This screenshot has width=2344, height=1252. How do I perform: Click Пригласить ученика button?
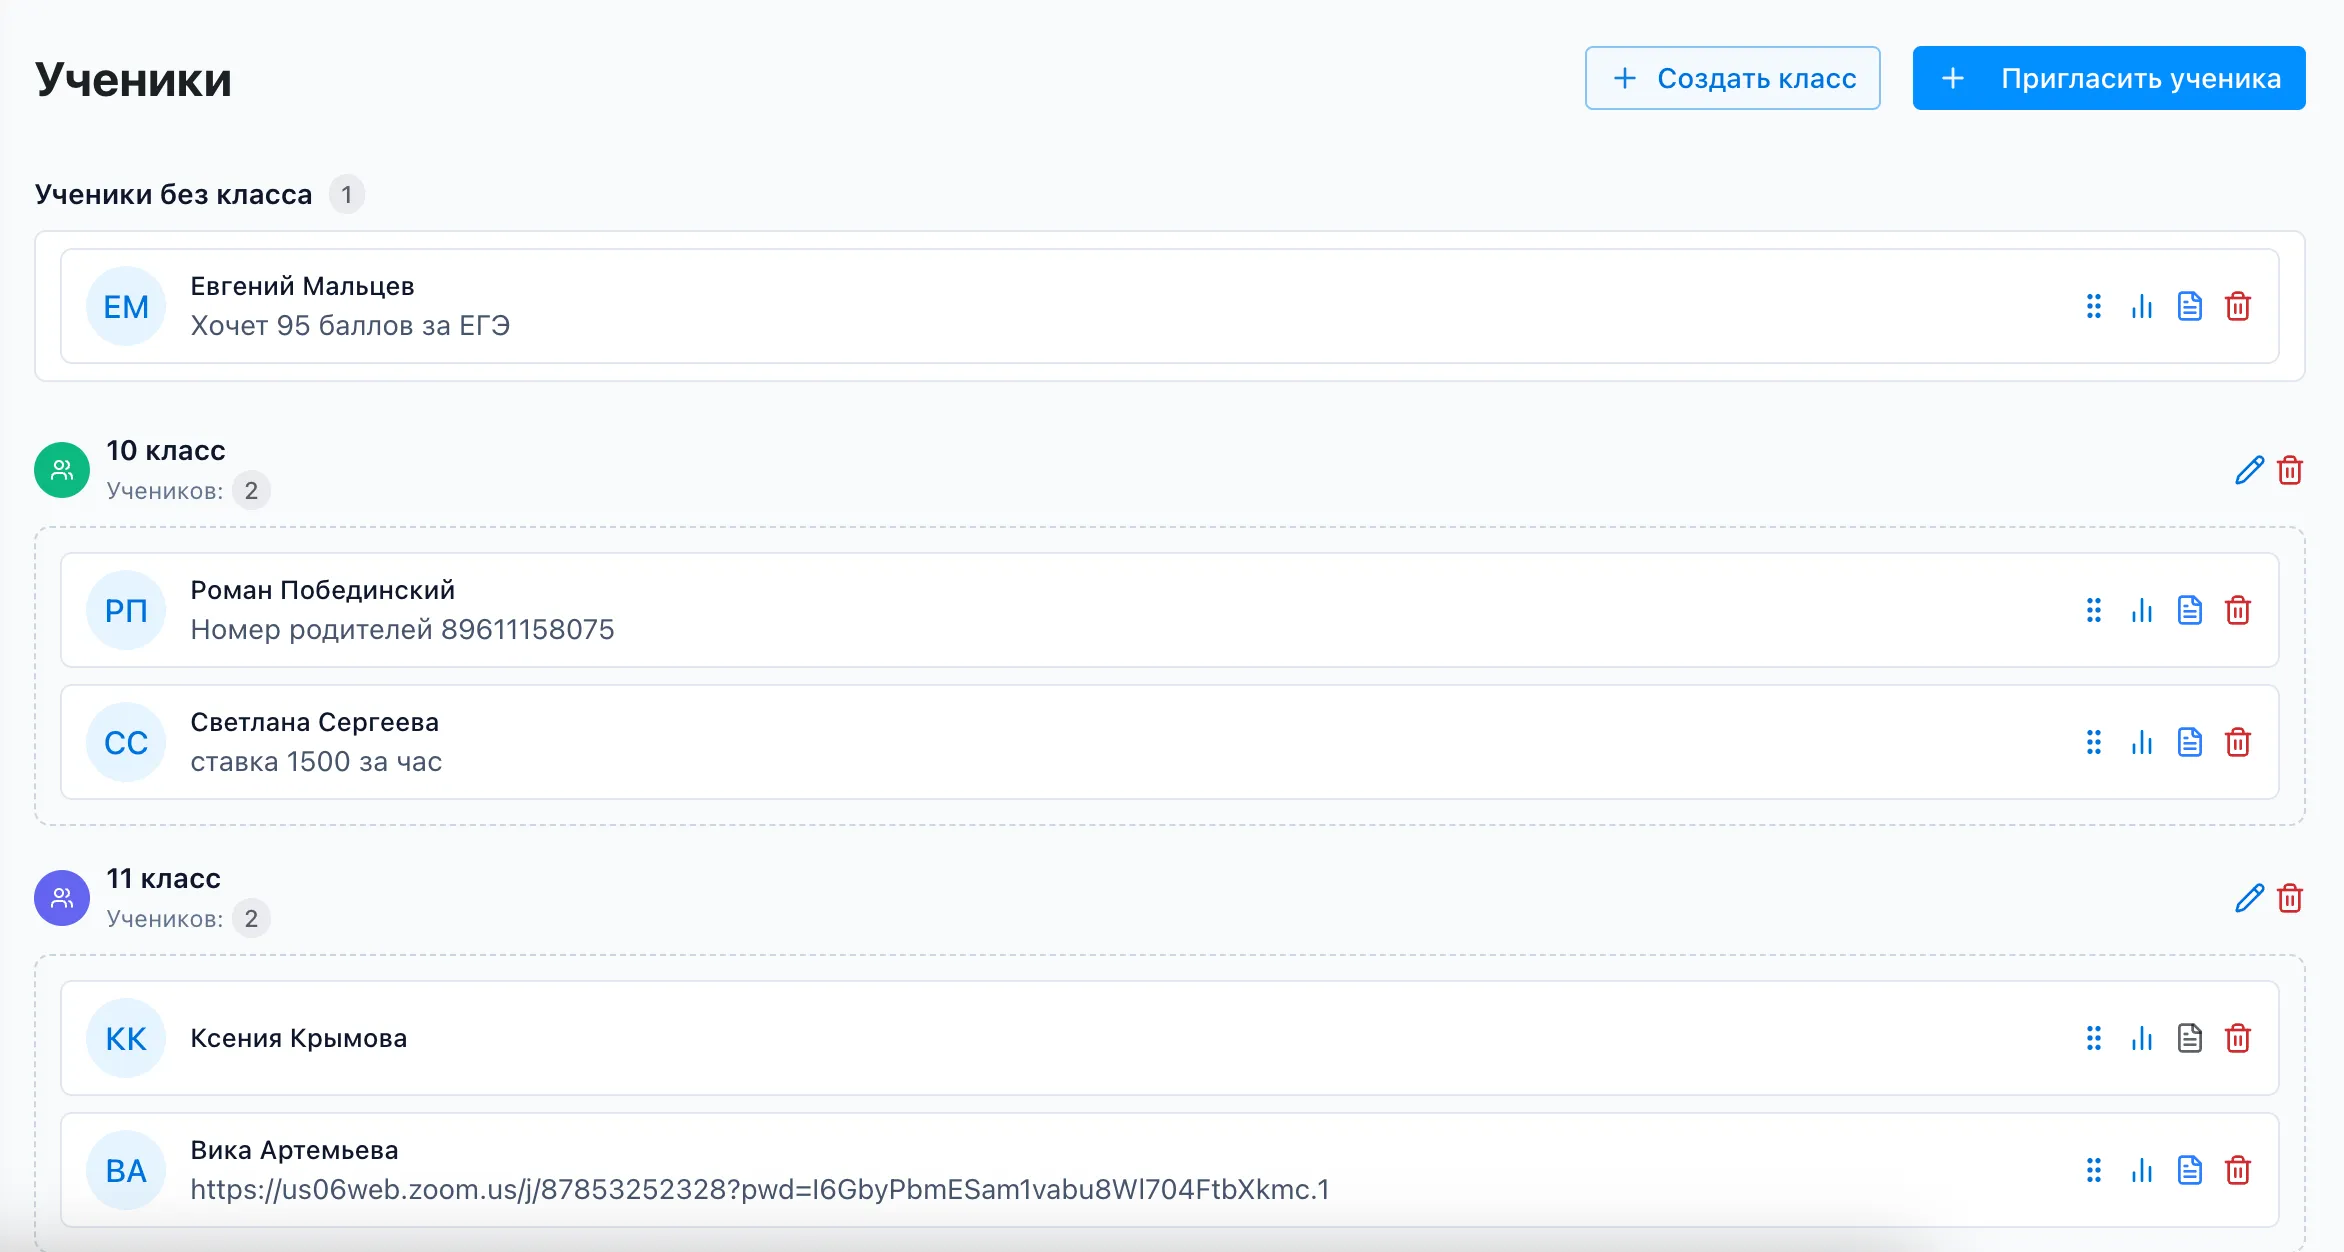tap(2109, 78)
